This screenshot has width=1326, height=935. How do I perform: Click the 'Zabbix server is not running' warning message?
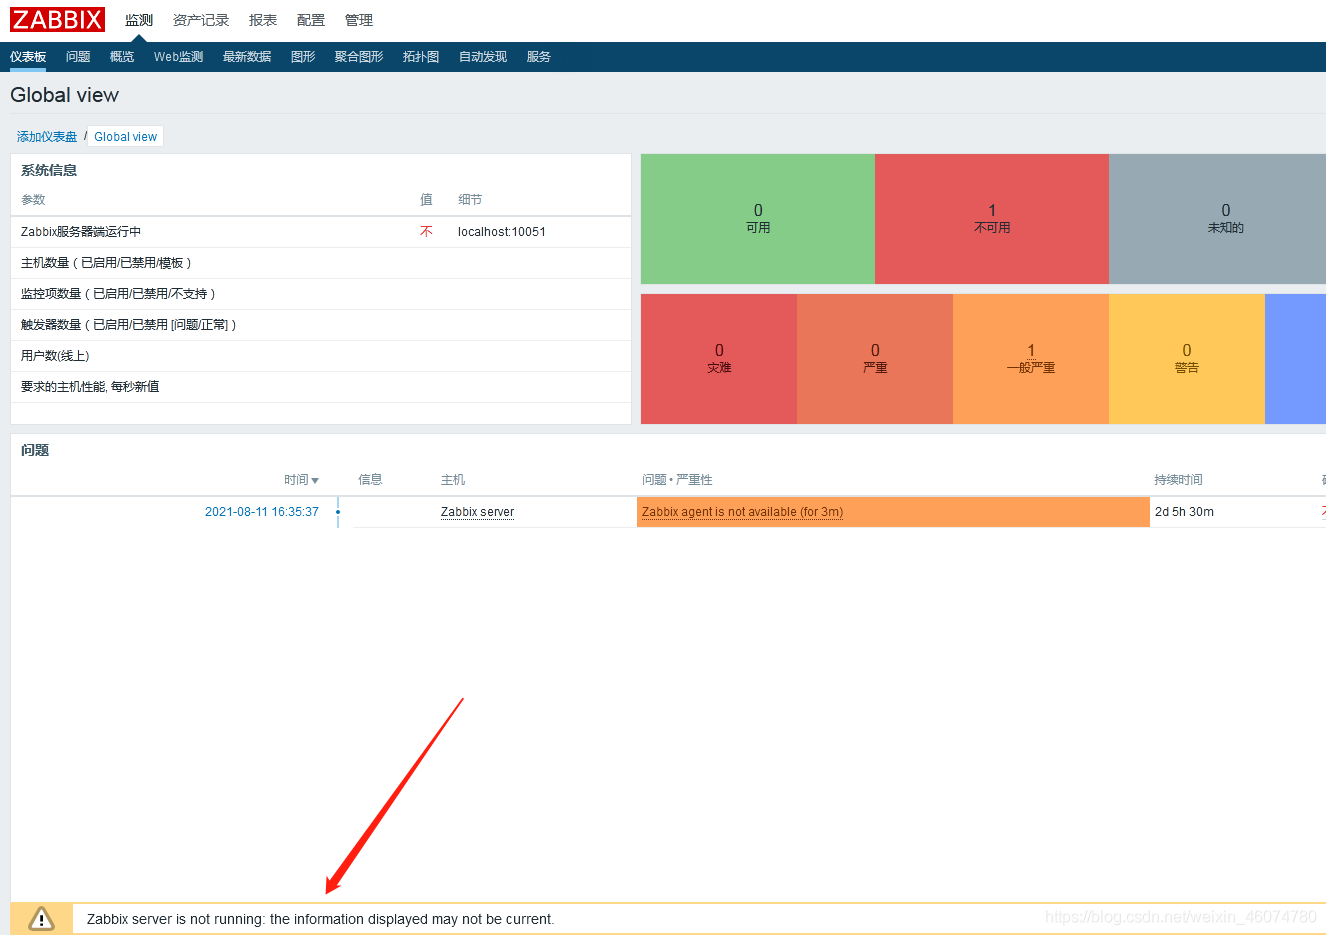320,919
